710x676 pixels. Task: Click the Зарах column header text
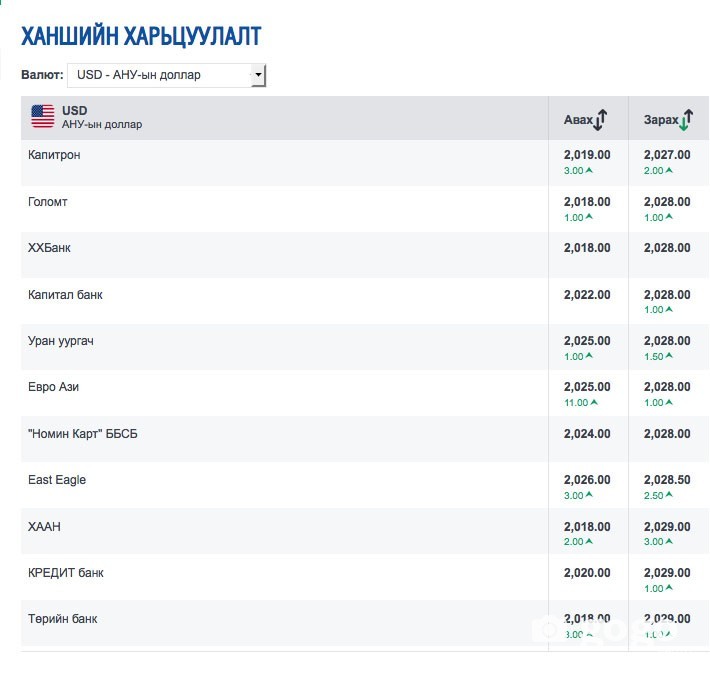[661, 120]
